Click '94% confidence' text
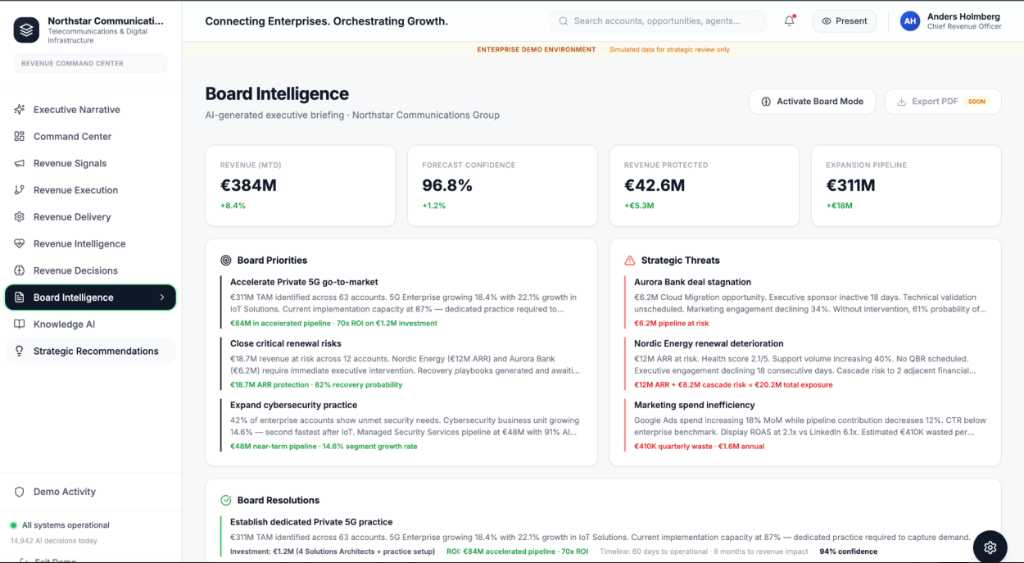This screenshot has width=1024, height=563. click(x=848, y=551)
